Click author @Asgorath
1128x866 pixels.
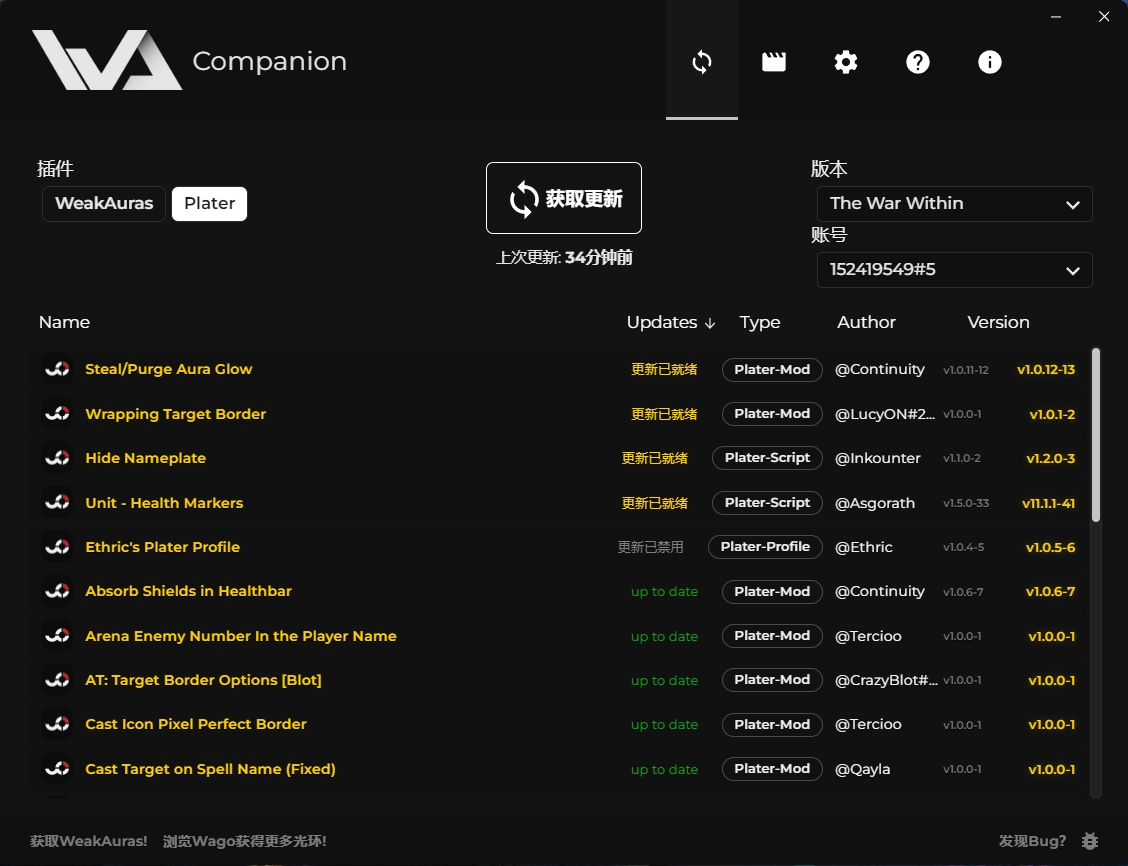(x=875, y=503)
